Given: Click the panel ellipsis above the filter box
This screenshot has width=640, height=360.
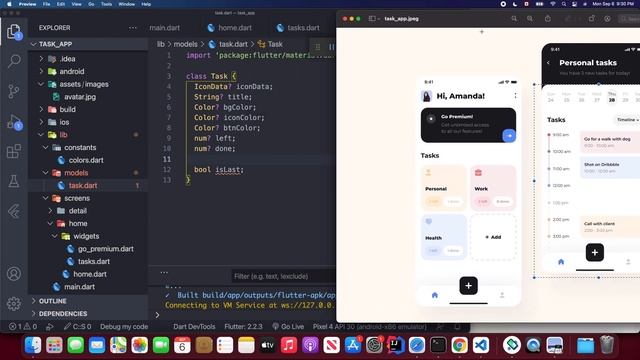Looking at the screenshot, I should click(x=164, y=272).
